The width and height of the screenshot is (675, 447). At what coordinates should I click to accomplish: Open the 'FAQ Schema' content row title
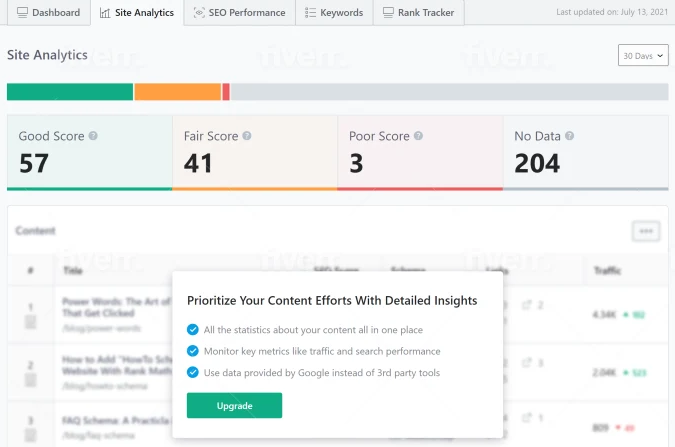[117, 420]
